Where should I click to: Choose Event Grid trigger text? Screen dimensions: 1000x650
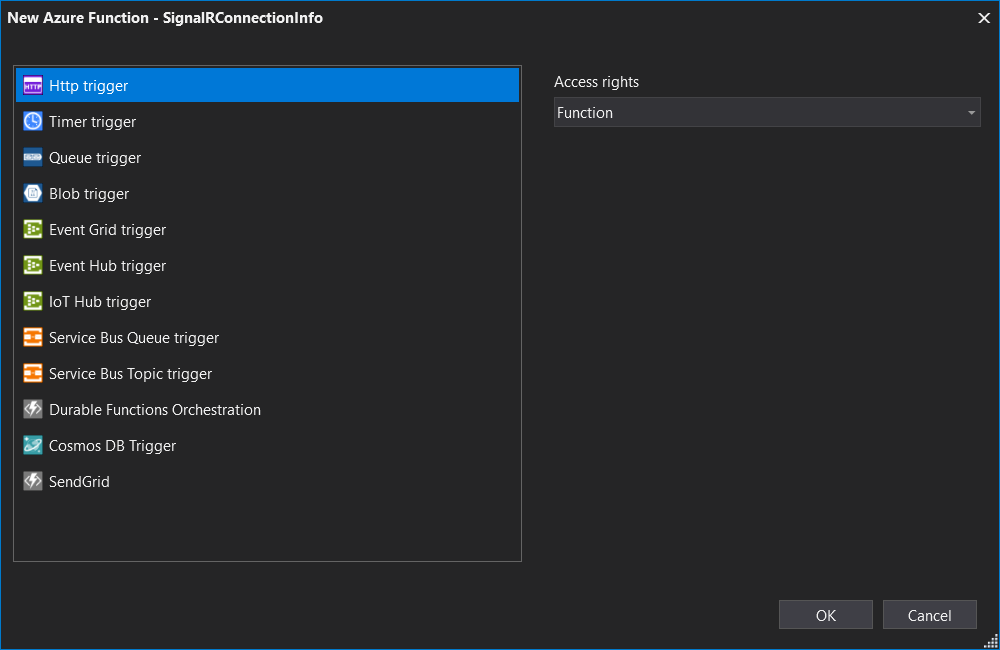108,230
